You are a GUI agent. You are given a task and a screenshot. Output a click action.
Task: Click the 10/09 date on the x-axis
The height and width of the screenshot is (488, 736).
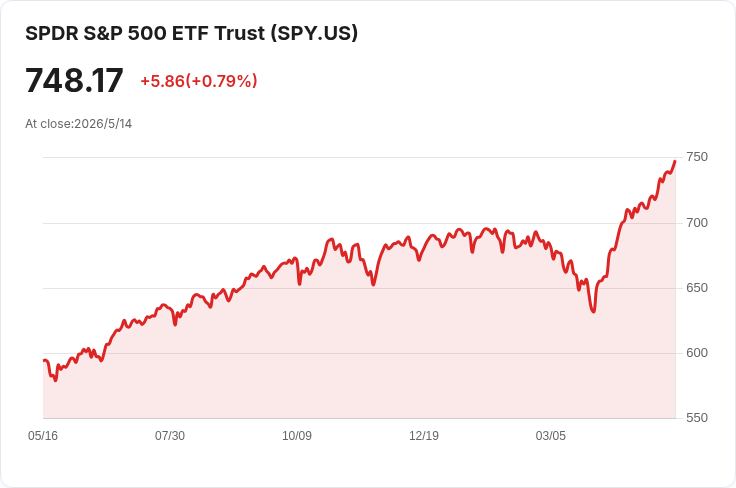[297, 436]
